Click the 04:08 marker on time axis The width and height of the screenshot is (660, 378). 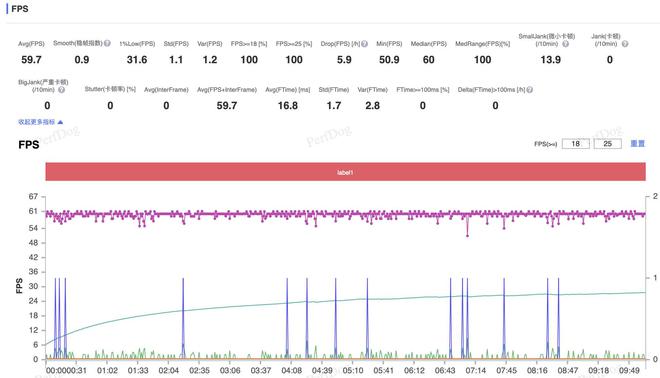coord(291,370)
